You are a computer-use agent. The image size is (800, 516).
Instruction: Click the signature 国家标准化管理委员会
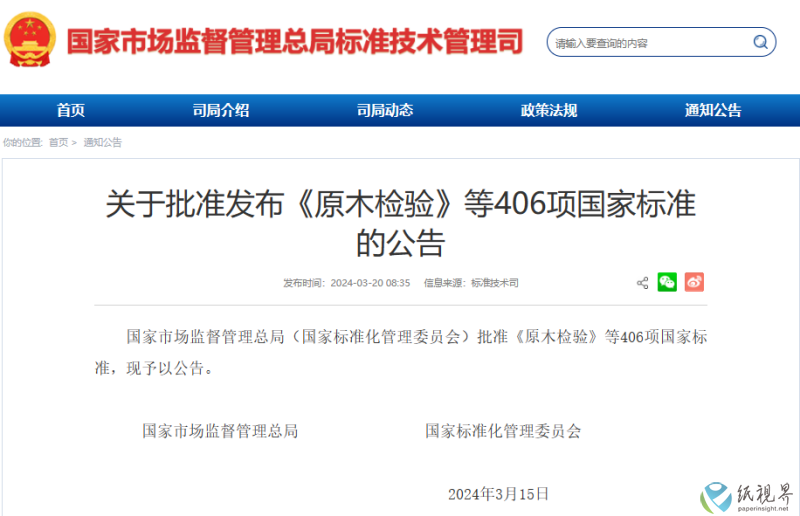point(503,431)
